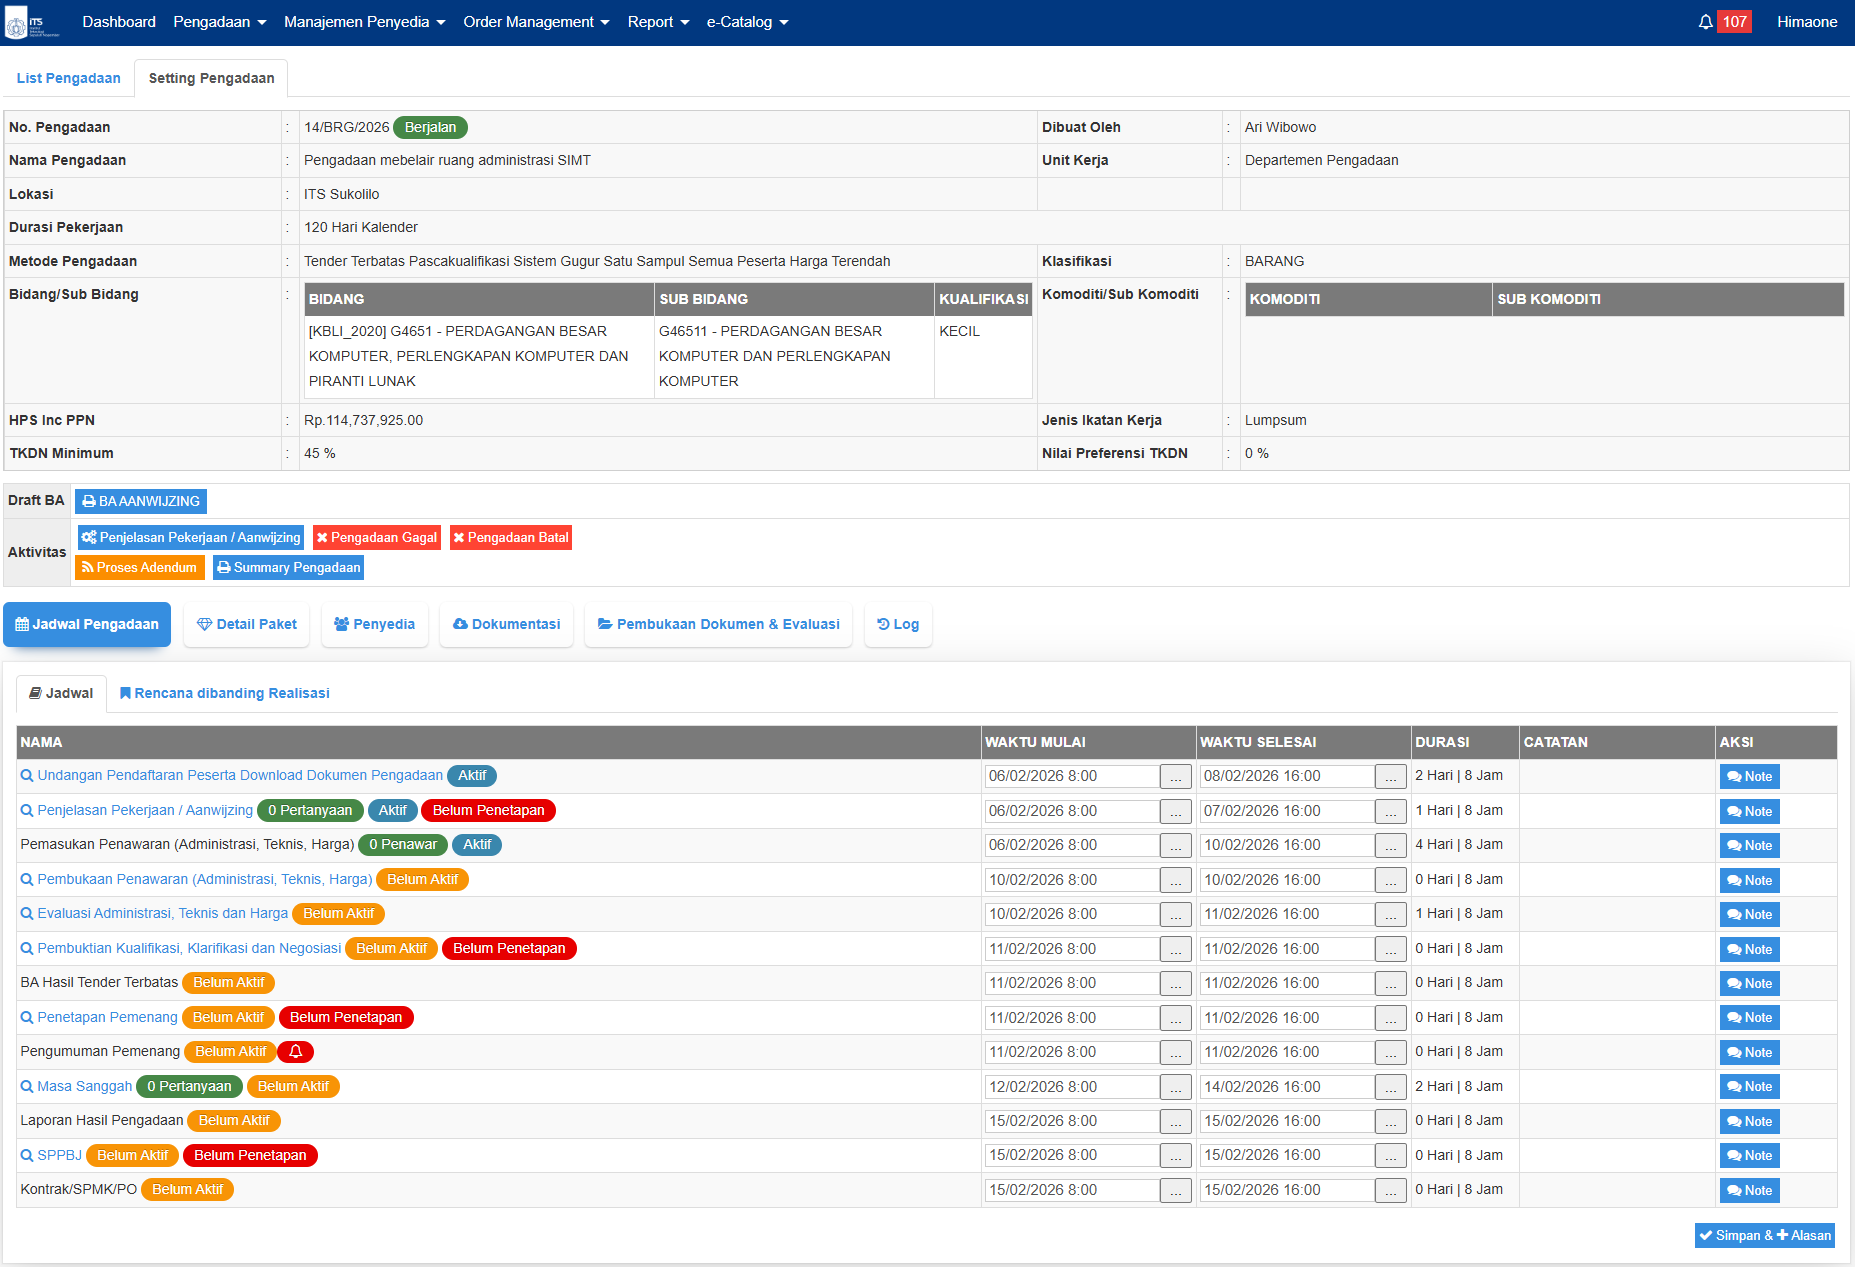
Task: Open Penetapan Pemenang schedule link
Action: [107, 1018]
